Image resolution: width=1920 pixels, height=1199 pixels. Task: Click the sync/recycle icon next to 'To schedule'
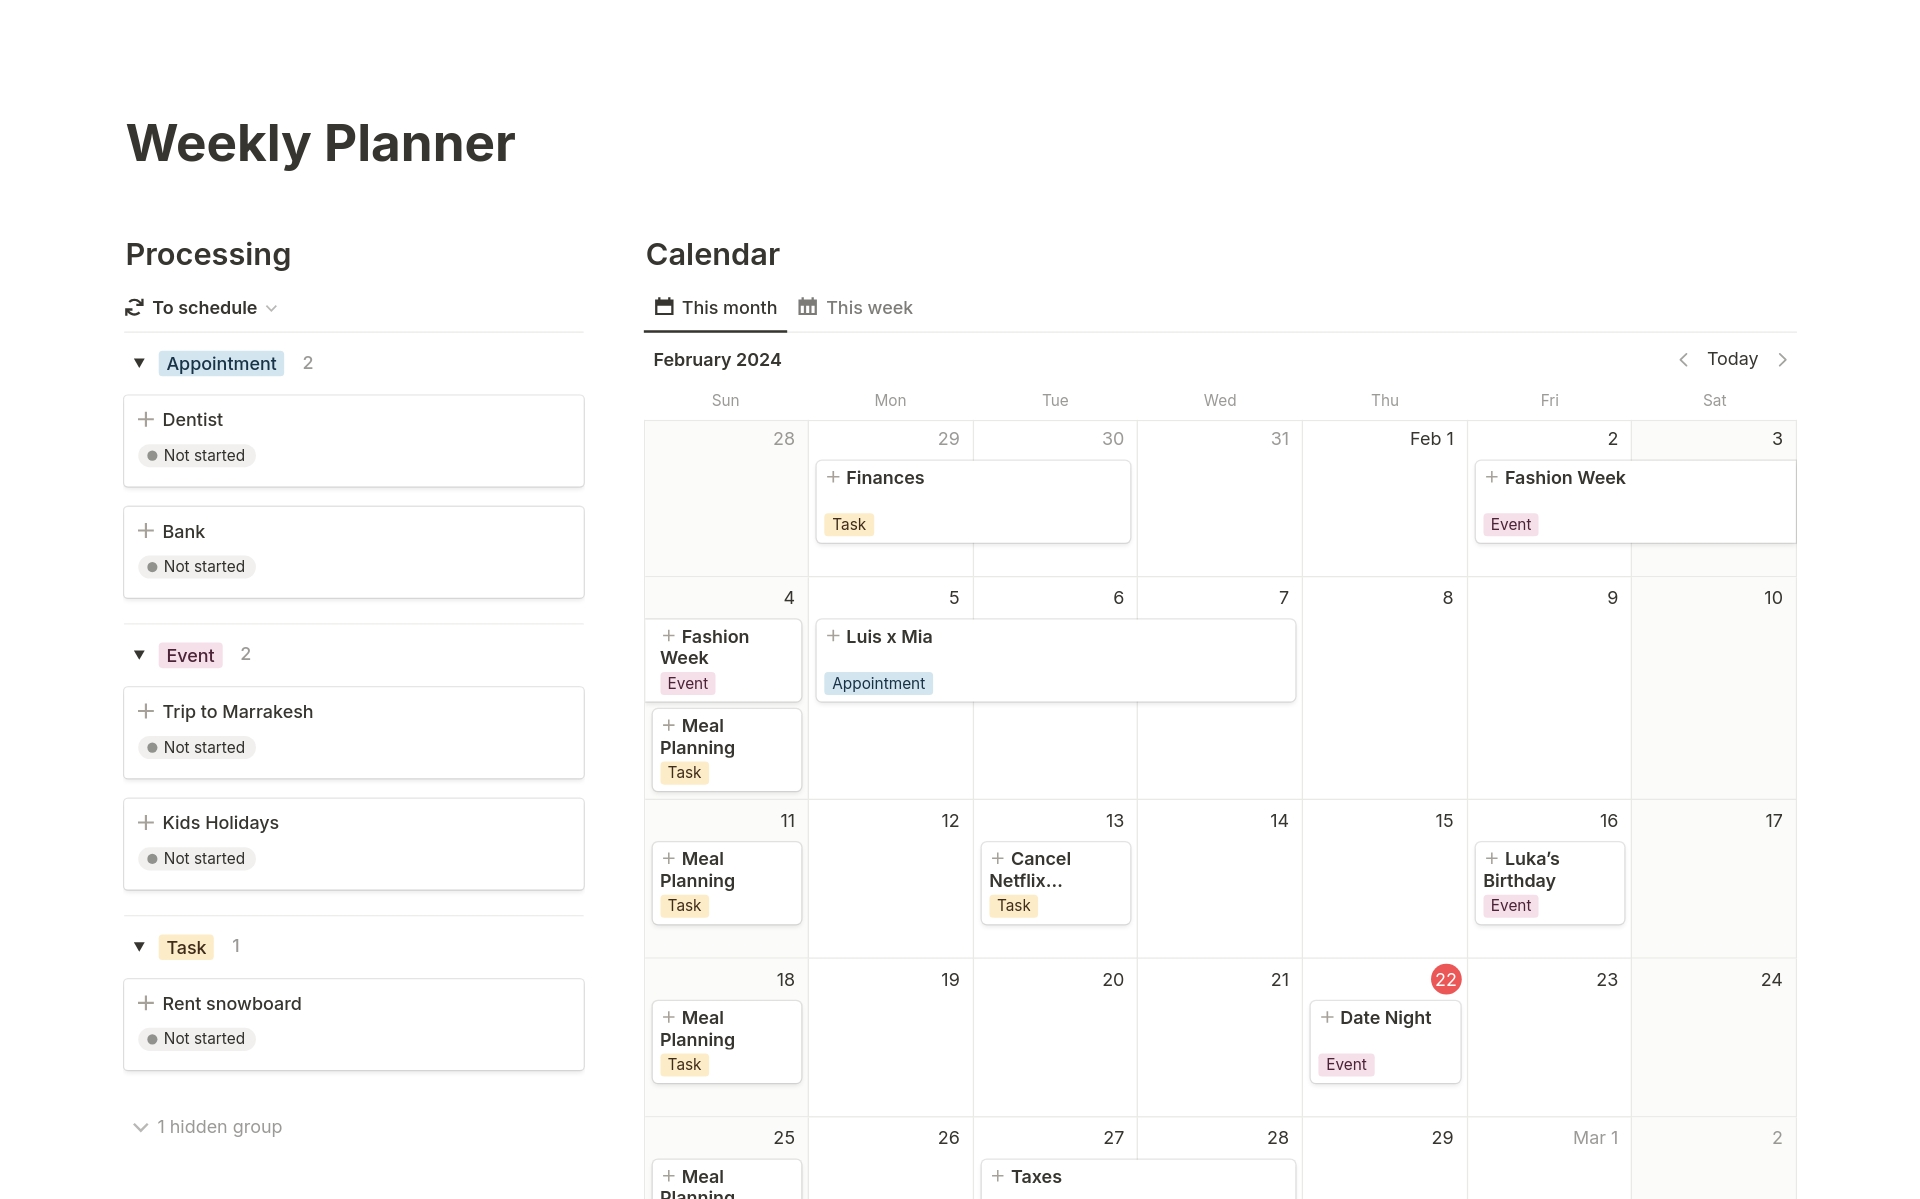click(134, 307)
